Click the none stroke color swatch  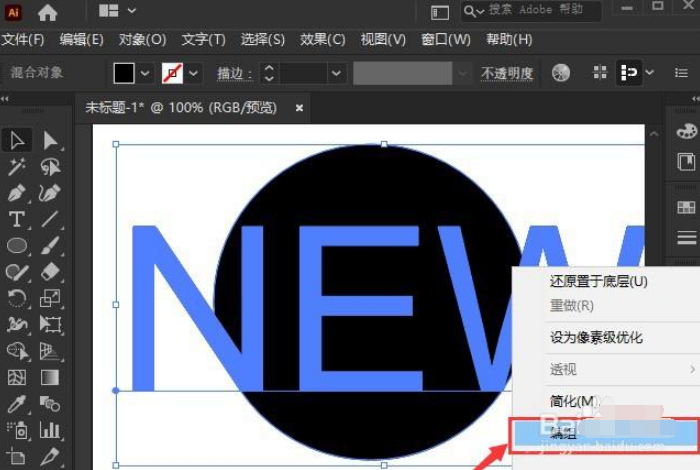click(x=172, y=73)
